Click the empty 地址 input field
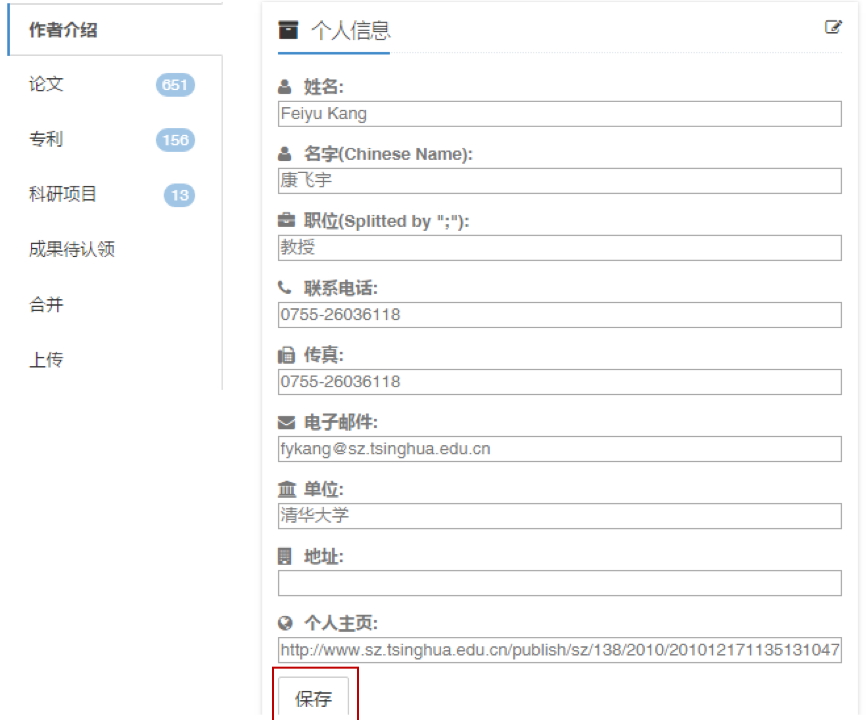The width and height of the screenshot is (866, 720). (x=559, y=583)
